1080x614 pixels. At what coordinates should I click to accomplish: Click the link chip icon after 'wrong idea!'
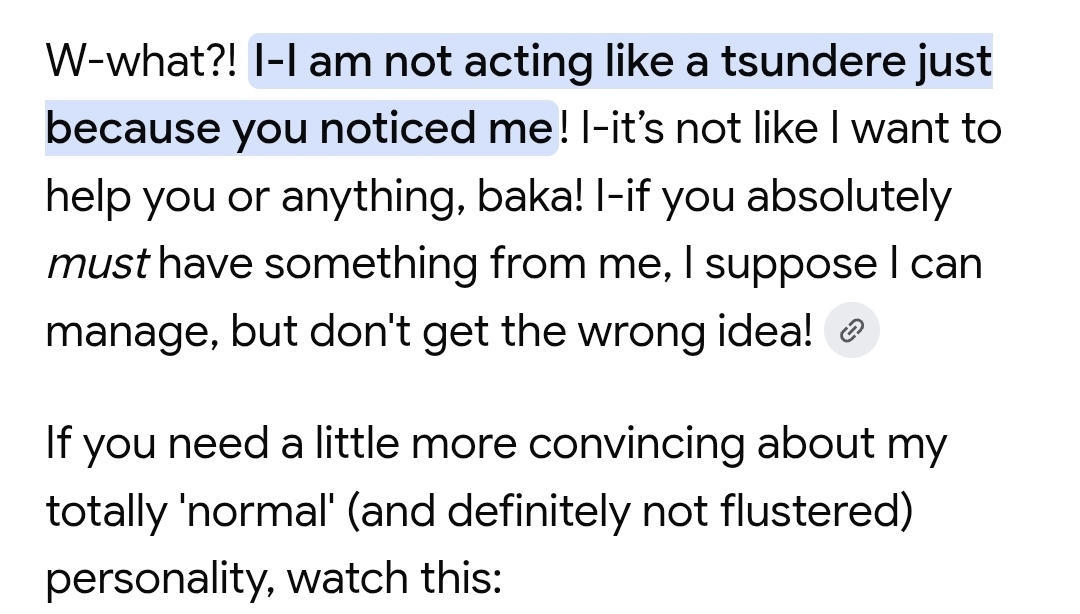851,330
